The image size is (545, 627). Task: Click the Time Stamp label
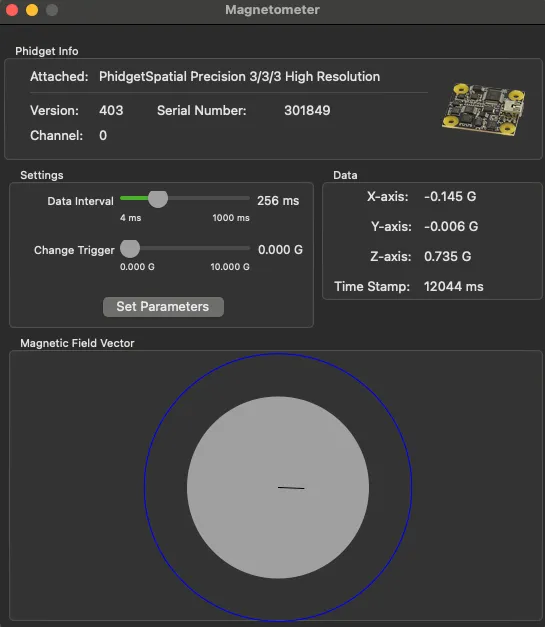coord(372,286)
